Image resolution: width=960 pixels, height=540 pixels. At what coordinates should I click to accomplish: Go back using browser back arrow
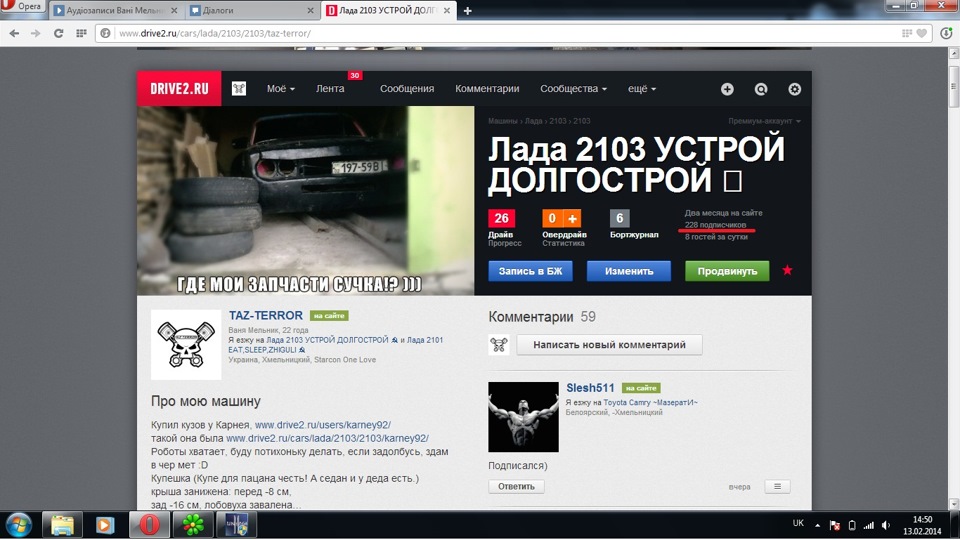point(14,33)
